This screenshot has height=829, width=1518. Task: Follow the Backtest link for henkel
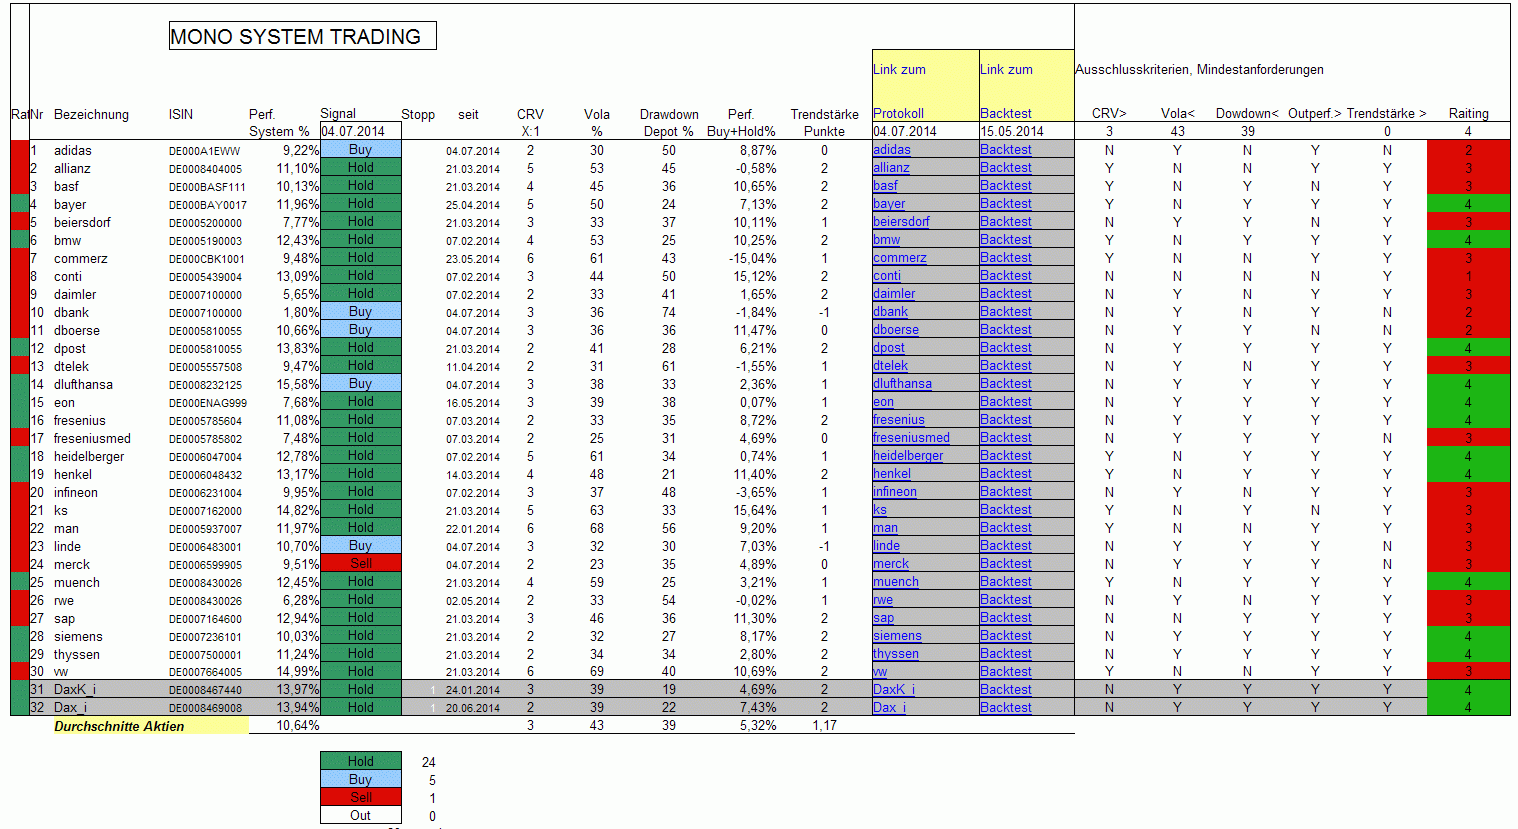coord(1005,474)
